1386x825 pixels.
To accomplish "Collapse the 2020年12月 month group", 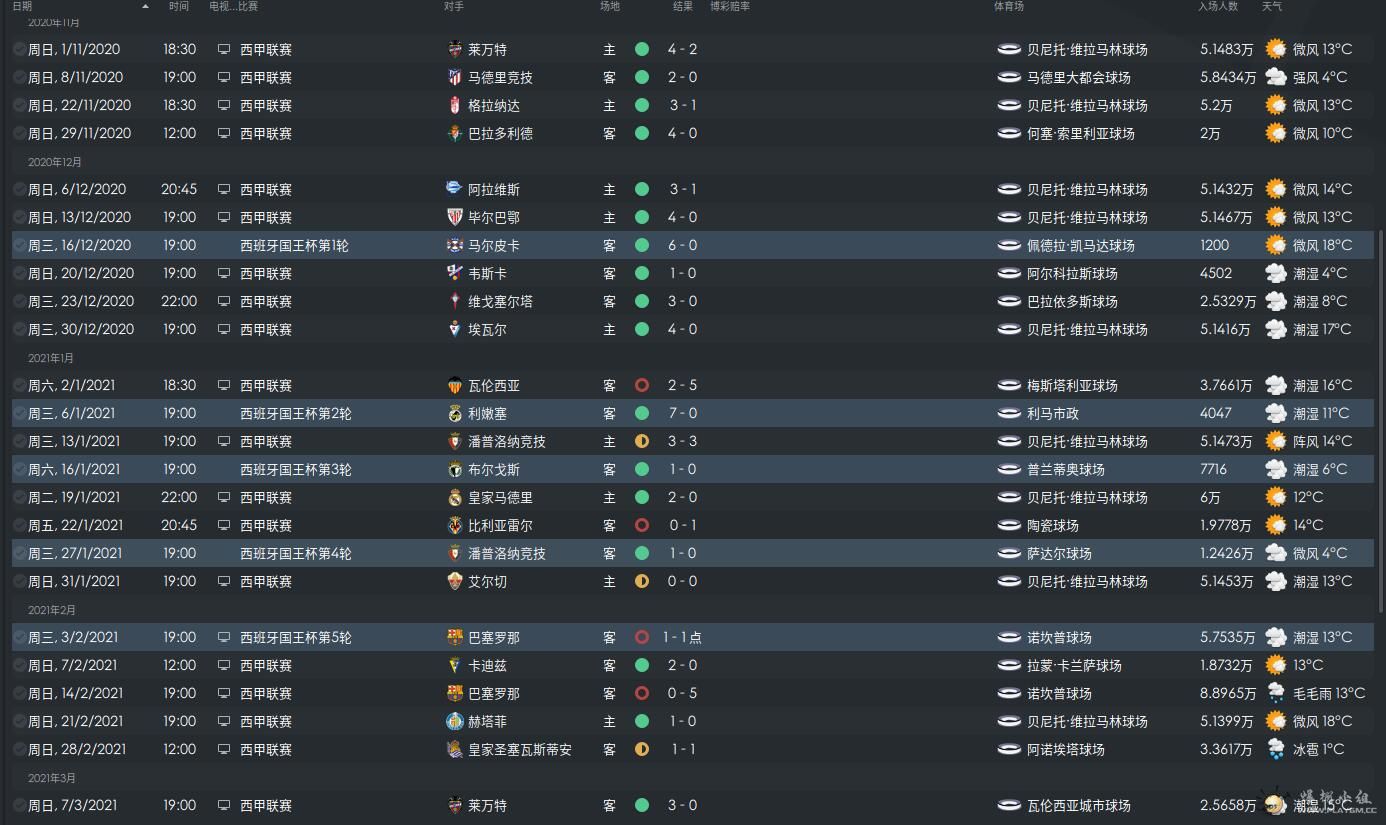I will pos(55,162).
